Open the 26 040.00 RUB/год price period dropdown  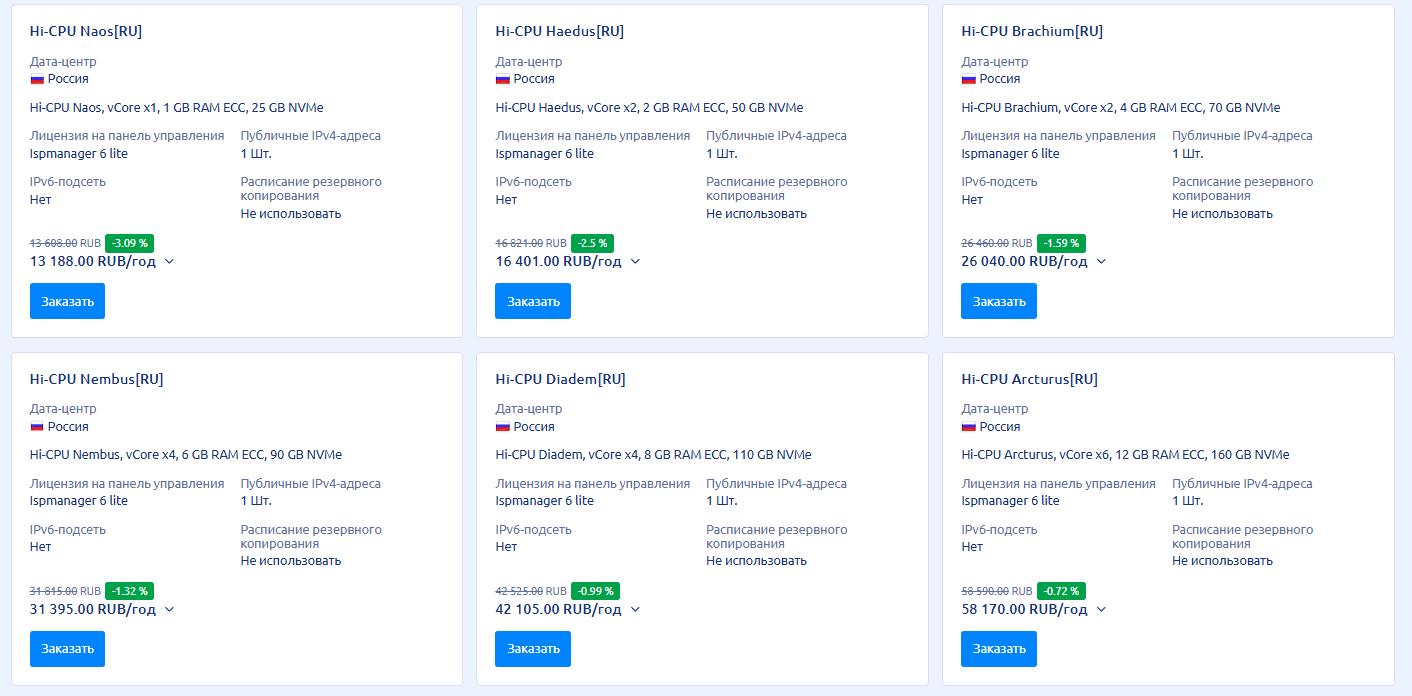coord(1101,262)
